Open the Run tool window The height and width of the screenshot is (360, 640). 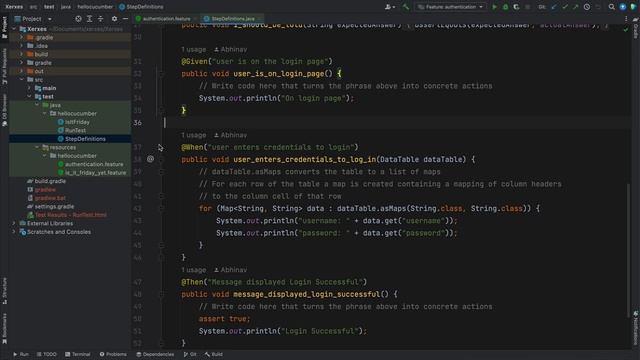[20, 354]
